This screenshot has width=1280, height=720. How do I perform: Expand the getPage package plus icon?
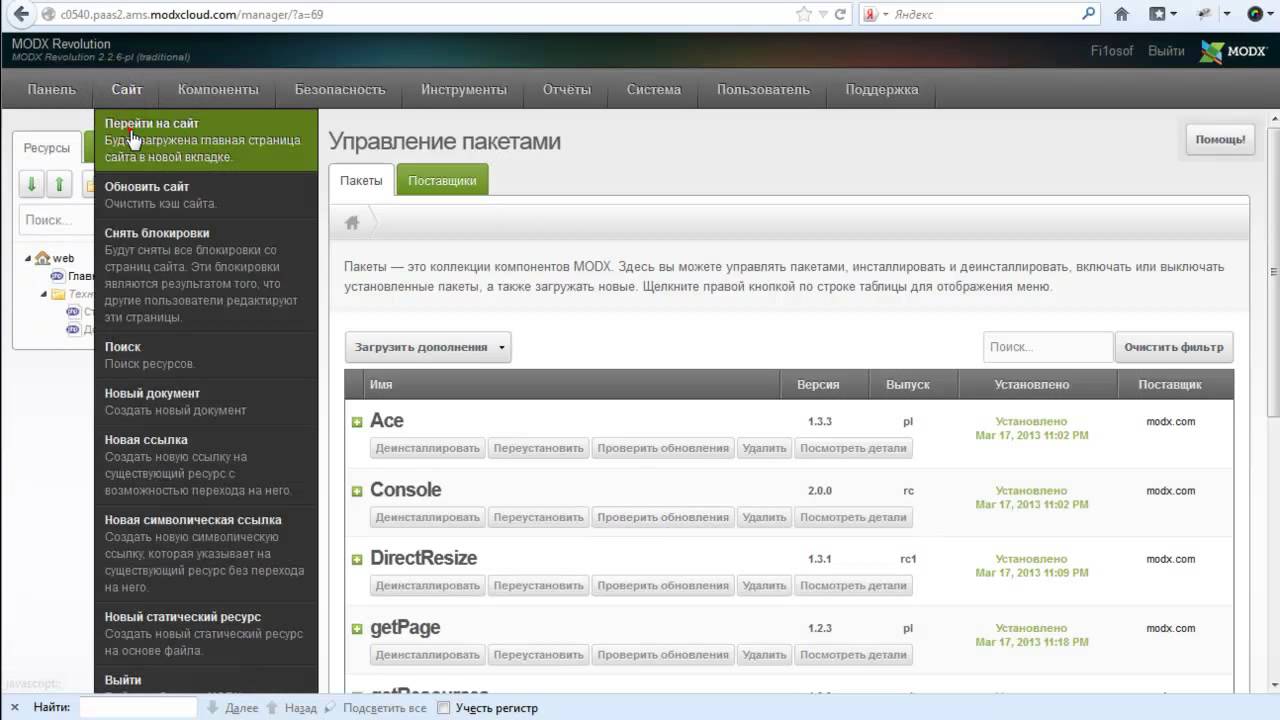(357, 628)
